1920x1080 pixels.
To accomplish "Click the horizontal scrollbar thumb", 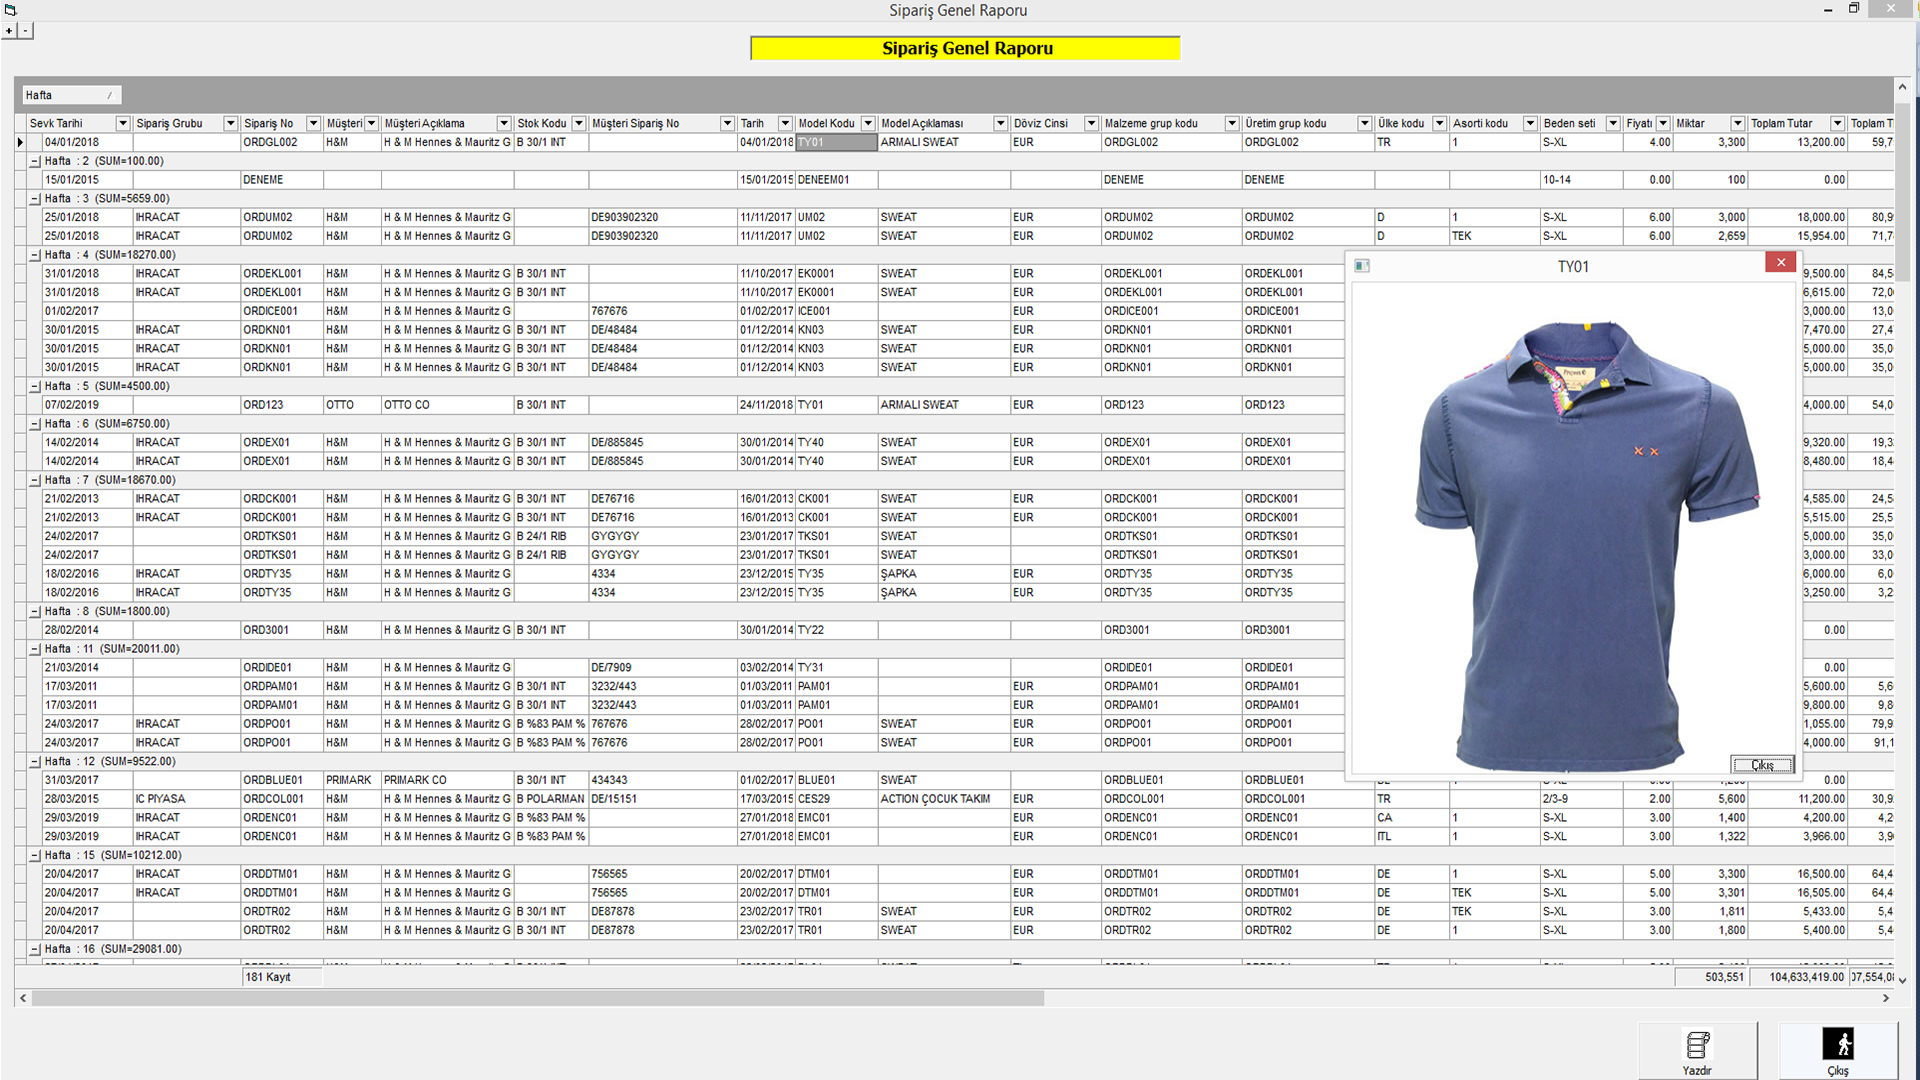I will [537, 998].
